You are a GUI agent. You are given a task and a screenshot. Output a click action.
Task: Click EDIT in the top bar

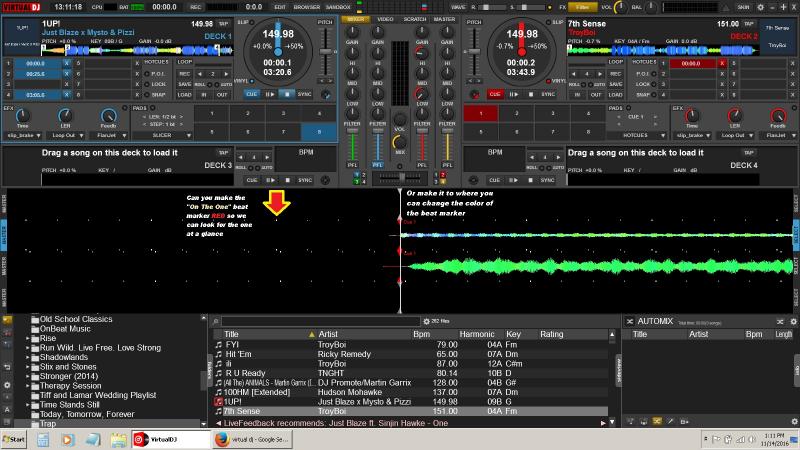pos(280,7)
